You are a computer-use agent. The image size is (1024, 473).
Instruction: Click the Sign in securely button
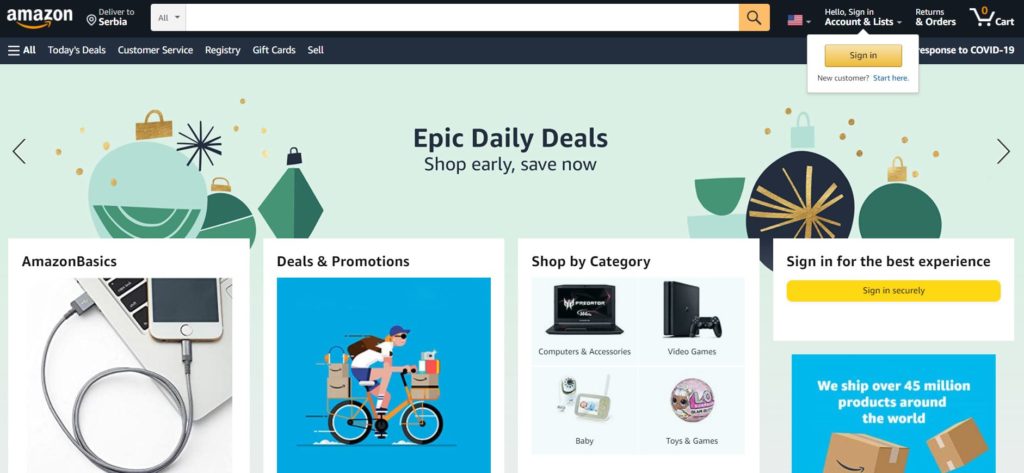point(893,291)
